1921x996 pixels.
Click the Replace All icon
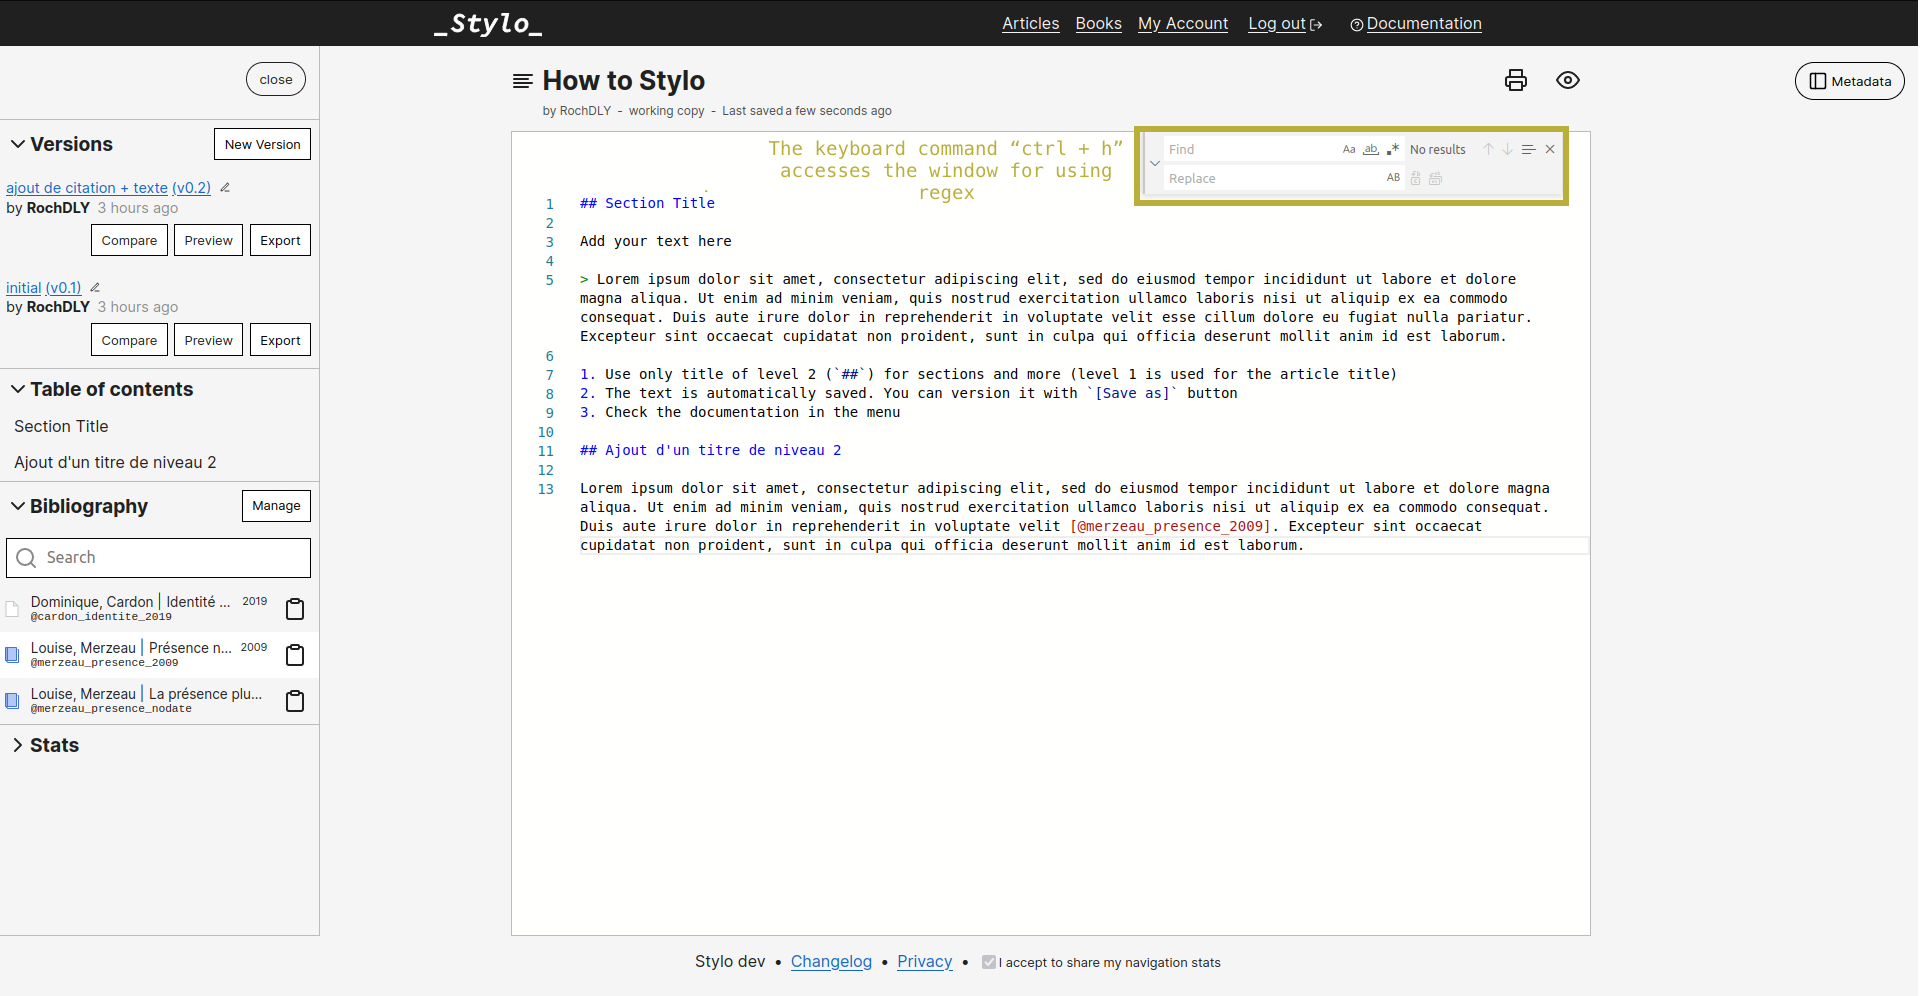(1435, 178)
